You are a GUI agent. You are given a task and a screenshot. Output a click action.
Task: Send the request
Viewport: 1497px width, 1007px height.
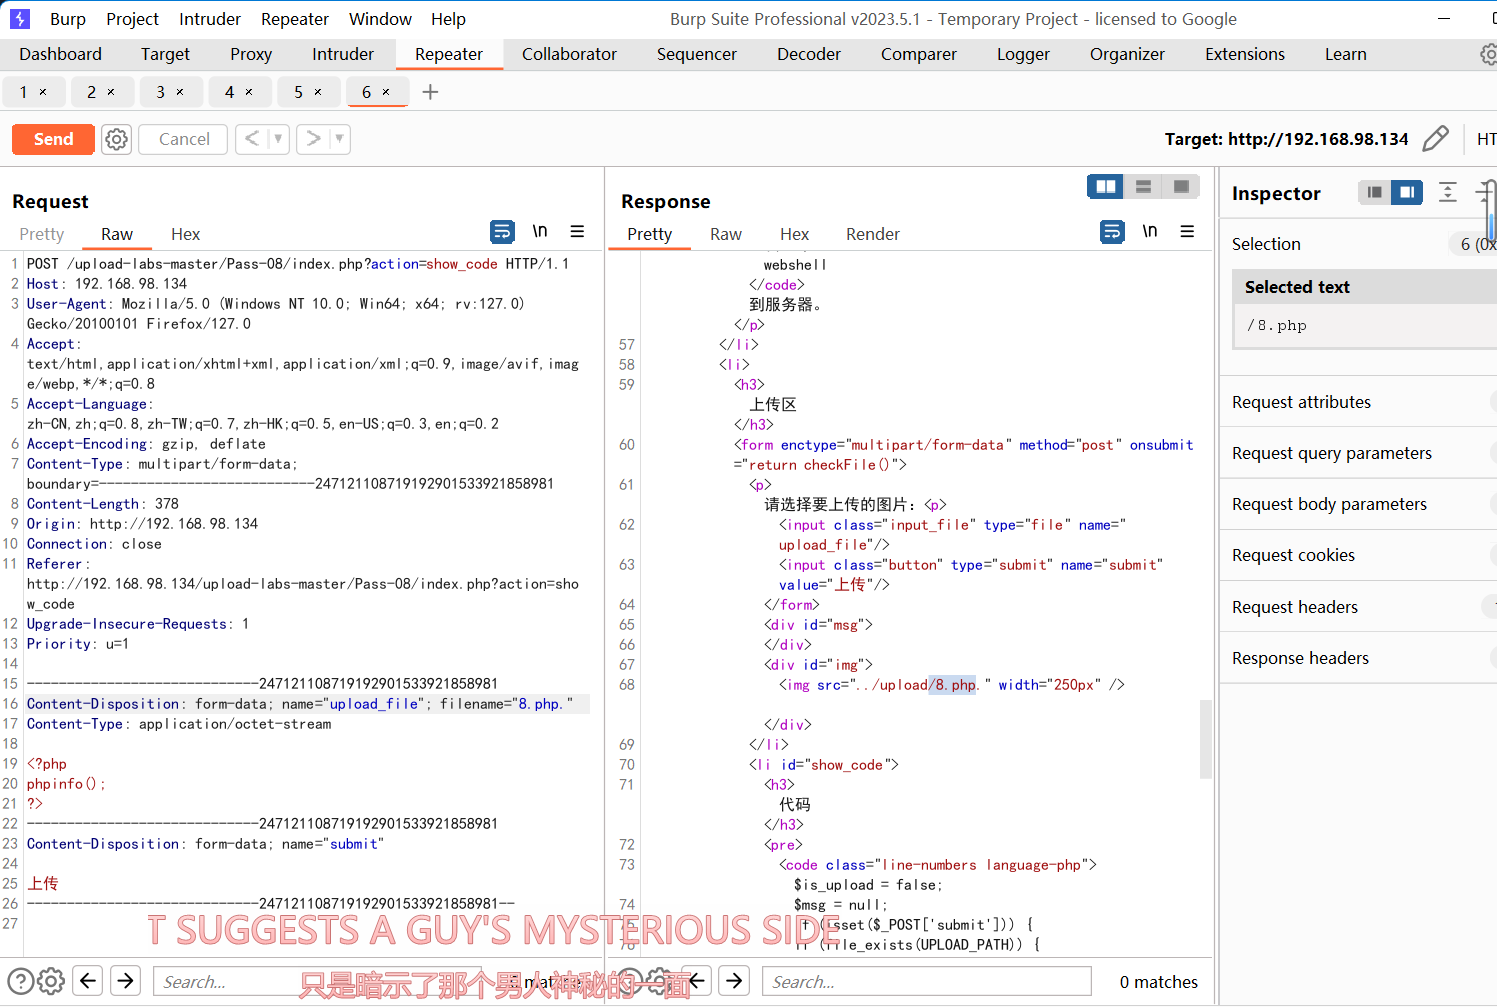(53, 139)
